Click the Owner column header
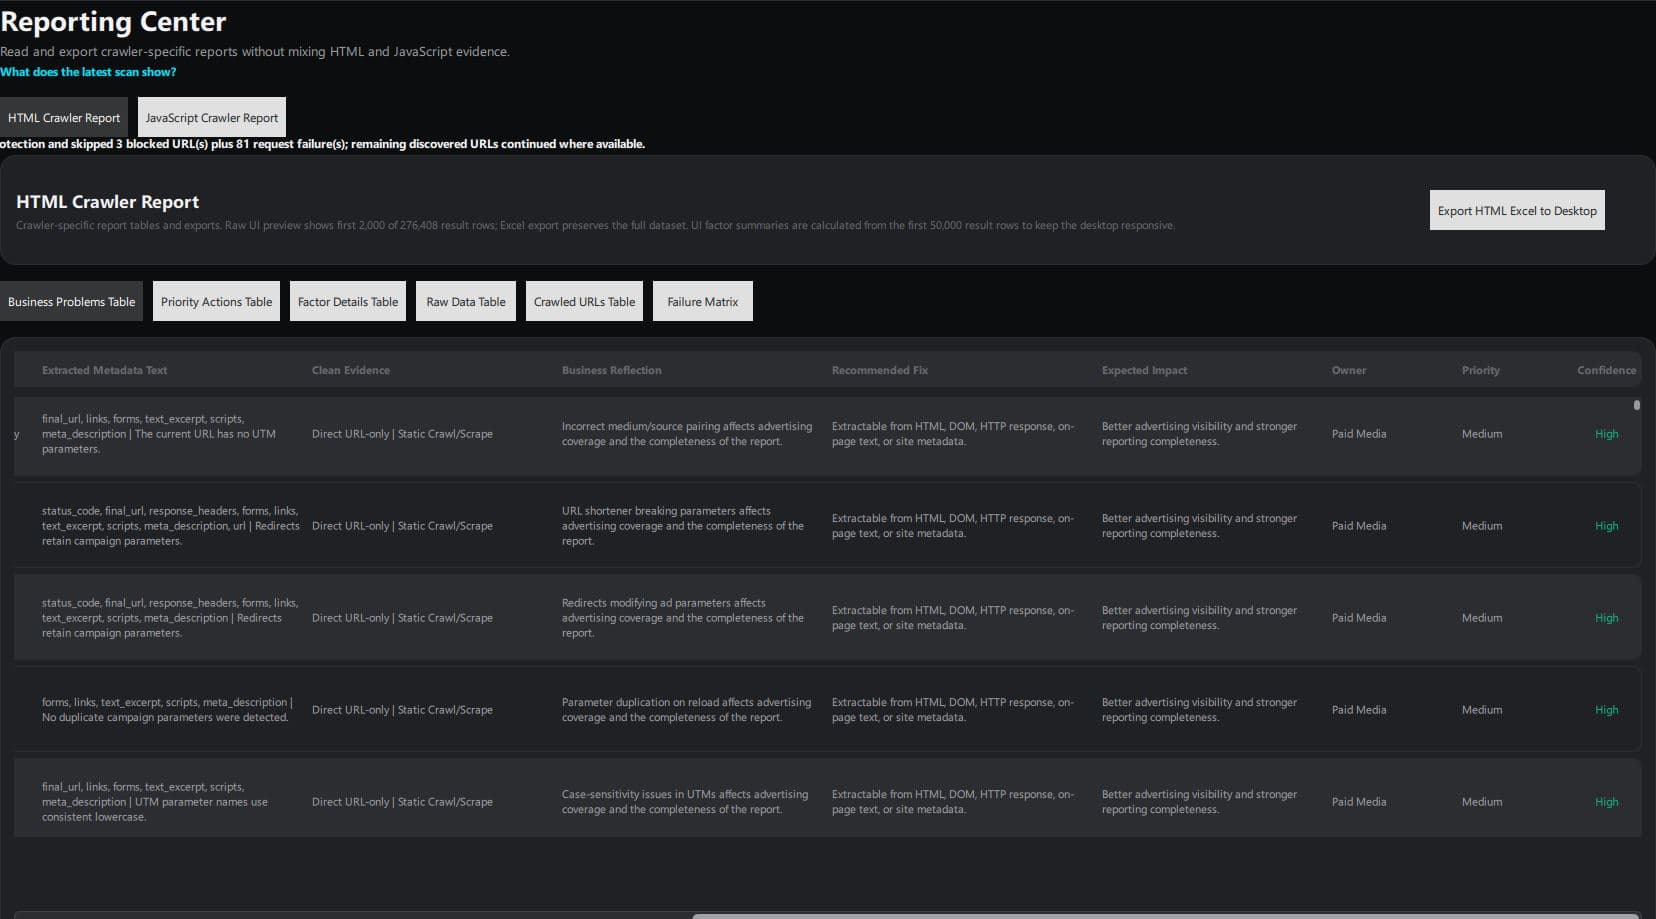This screenshot has height=919, width=1656. (x=1349, y=370)
